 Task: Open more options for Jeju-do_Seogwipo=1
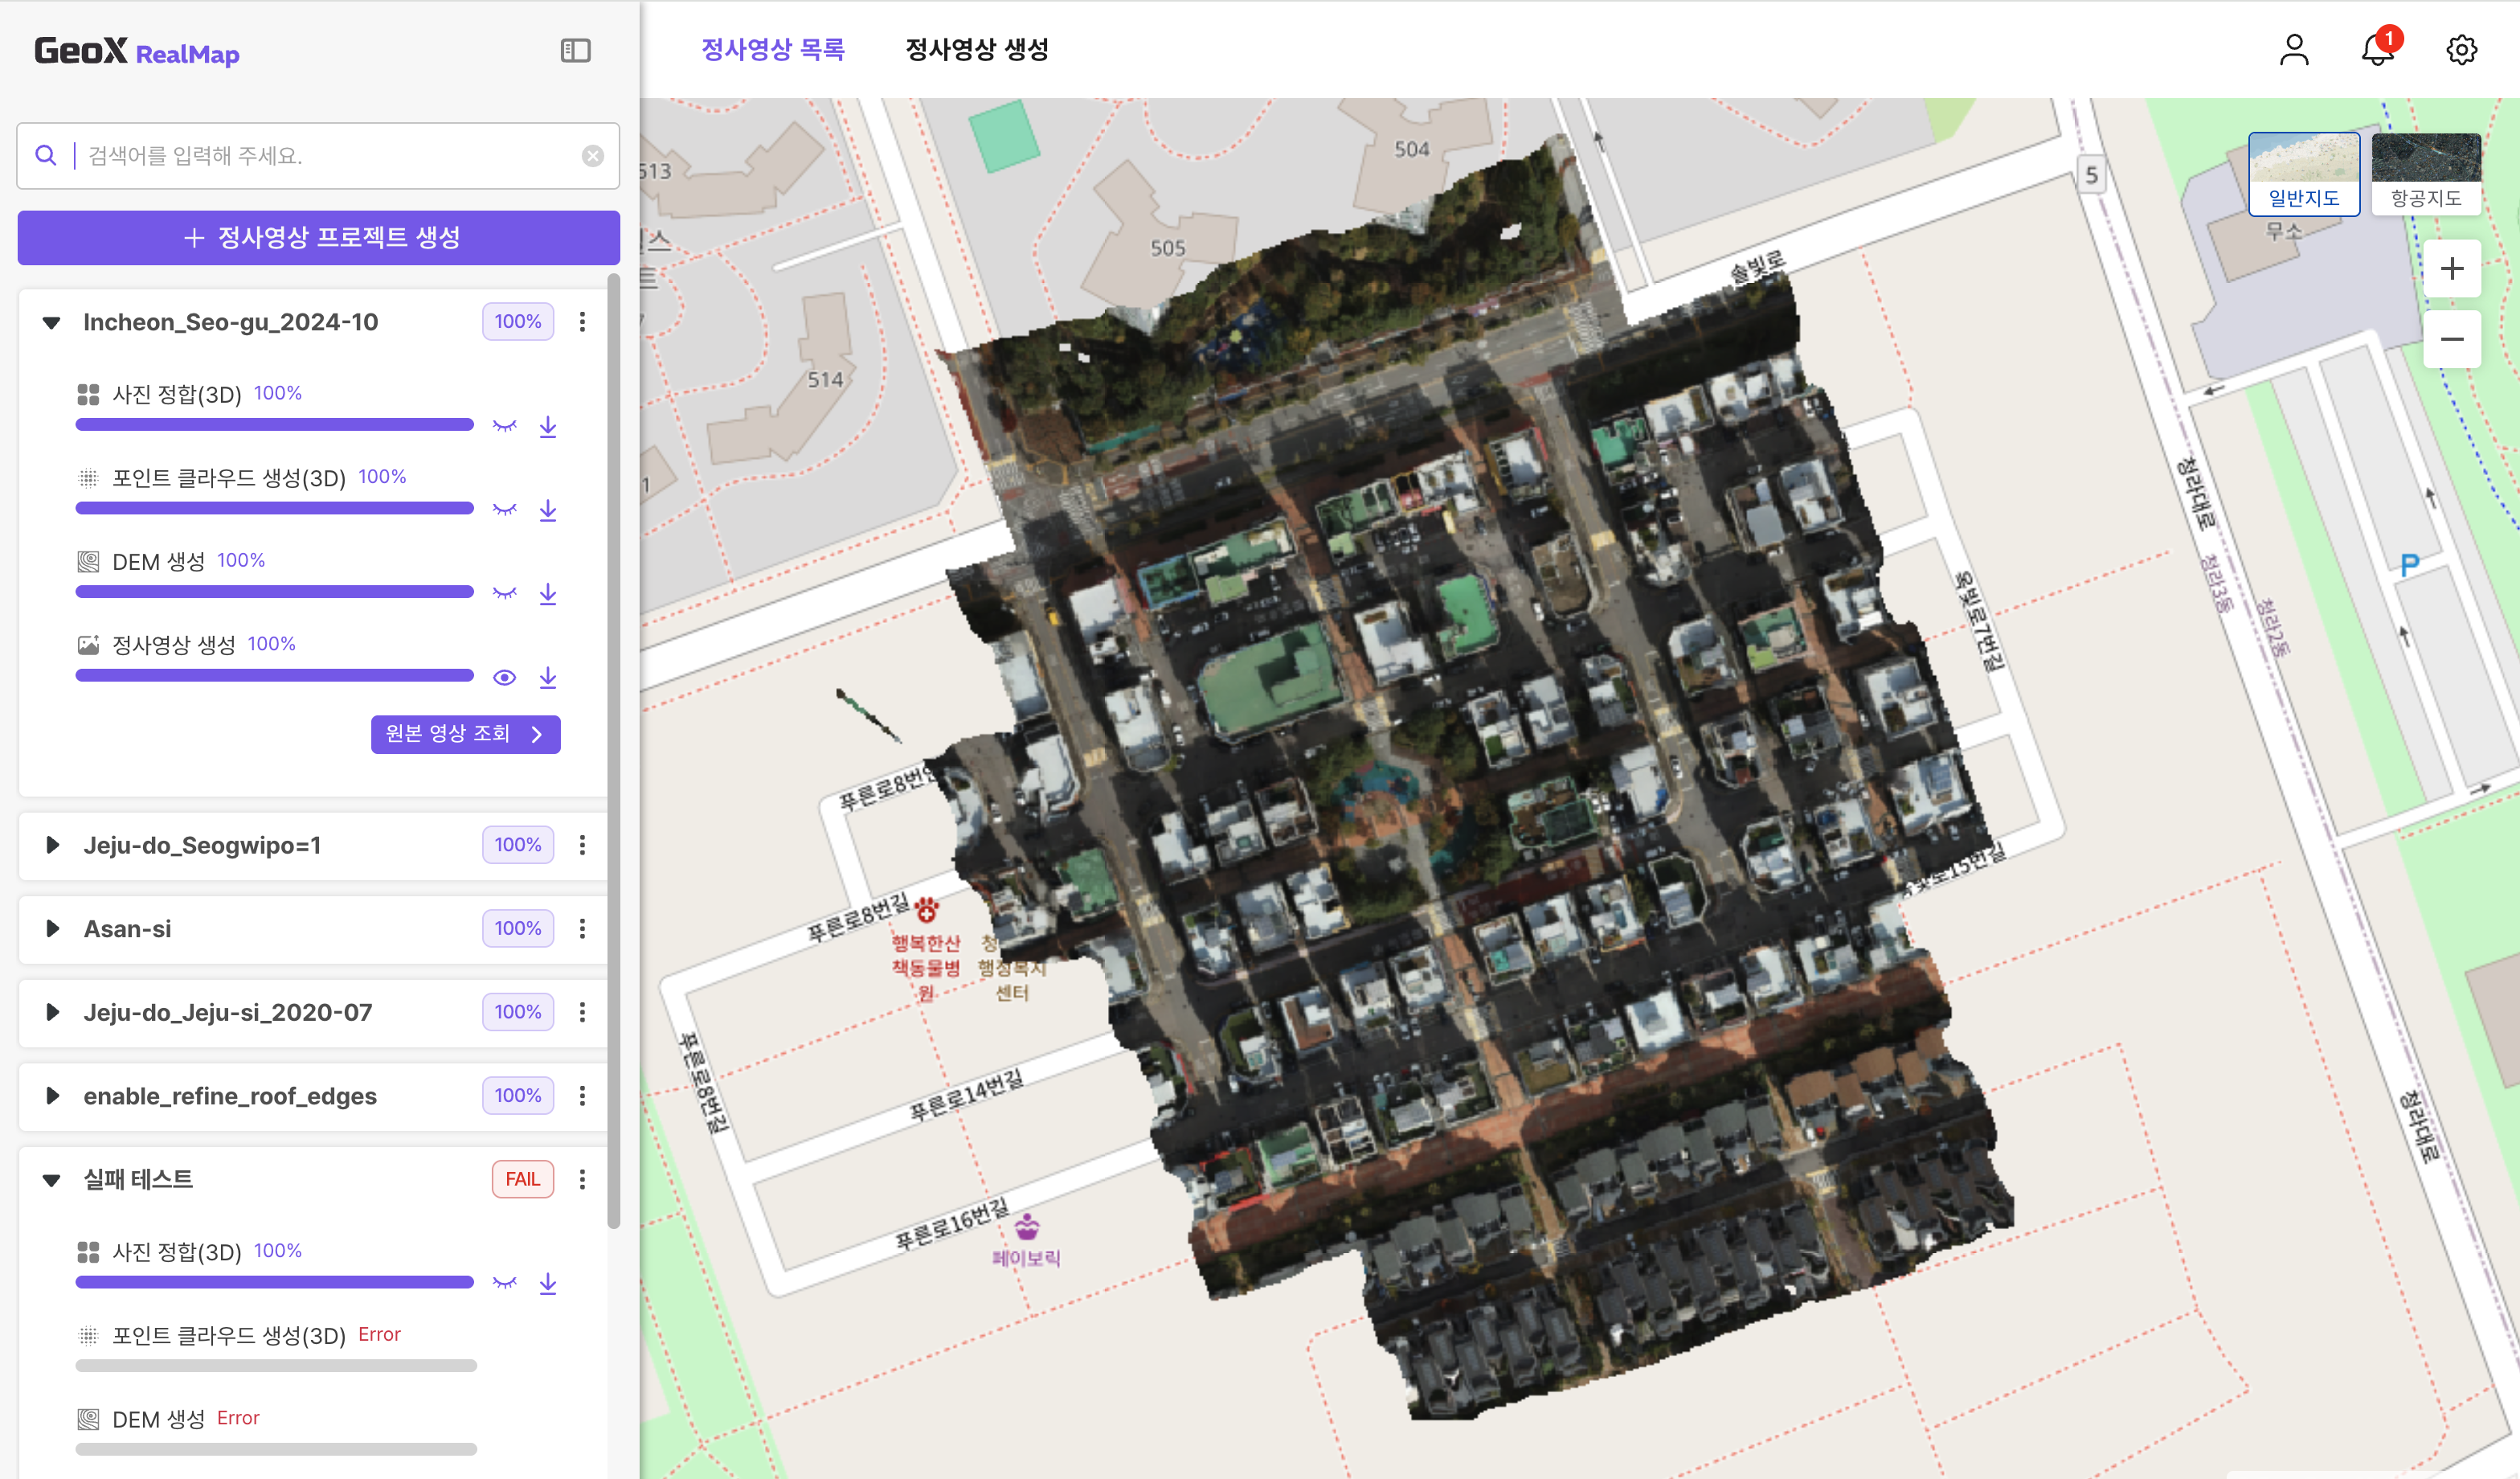[x=582, y=845]
